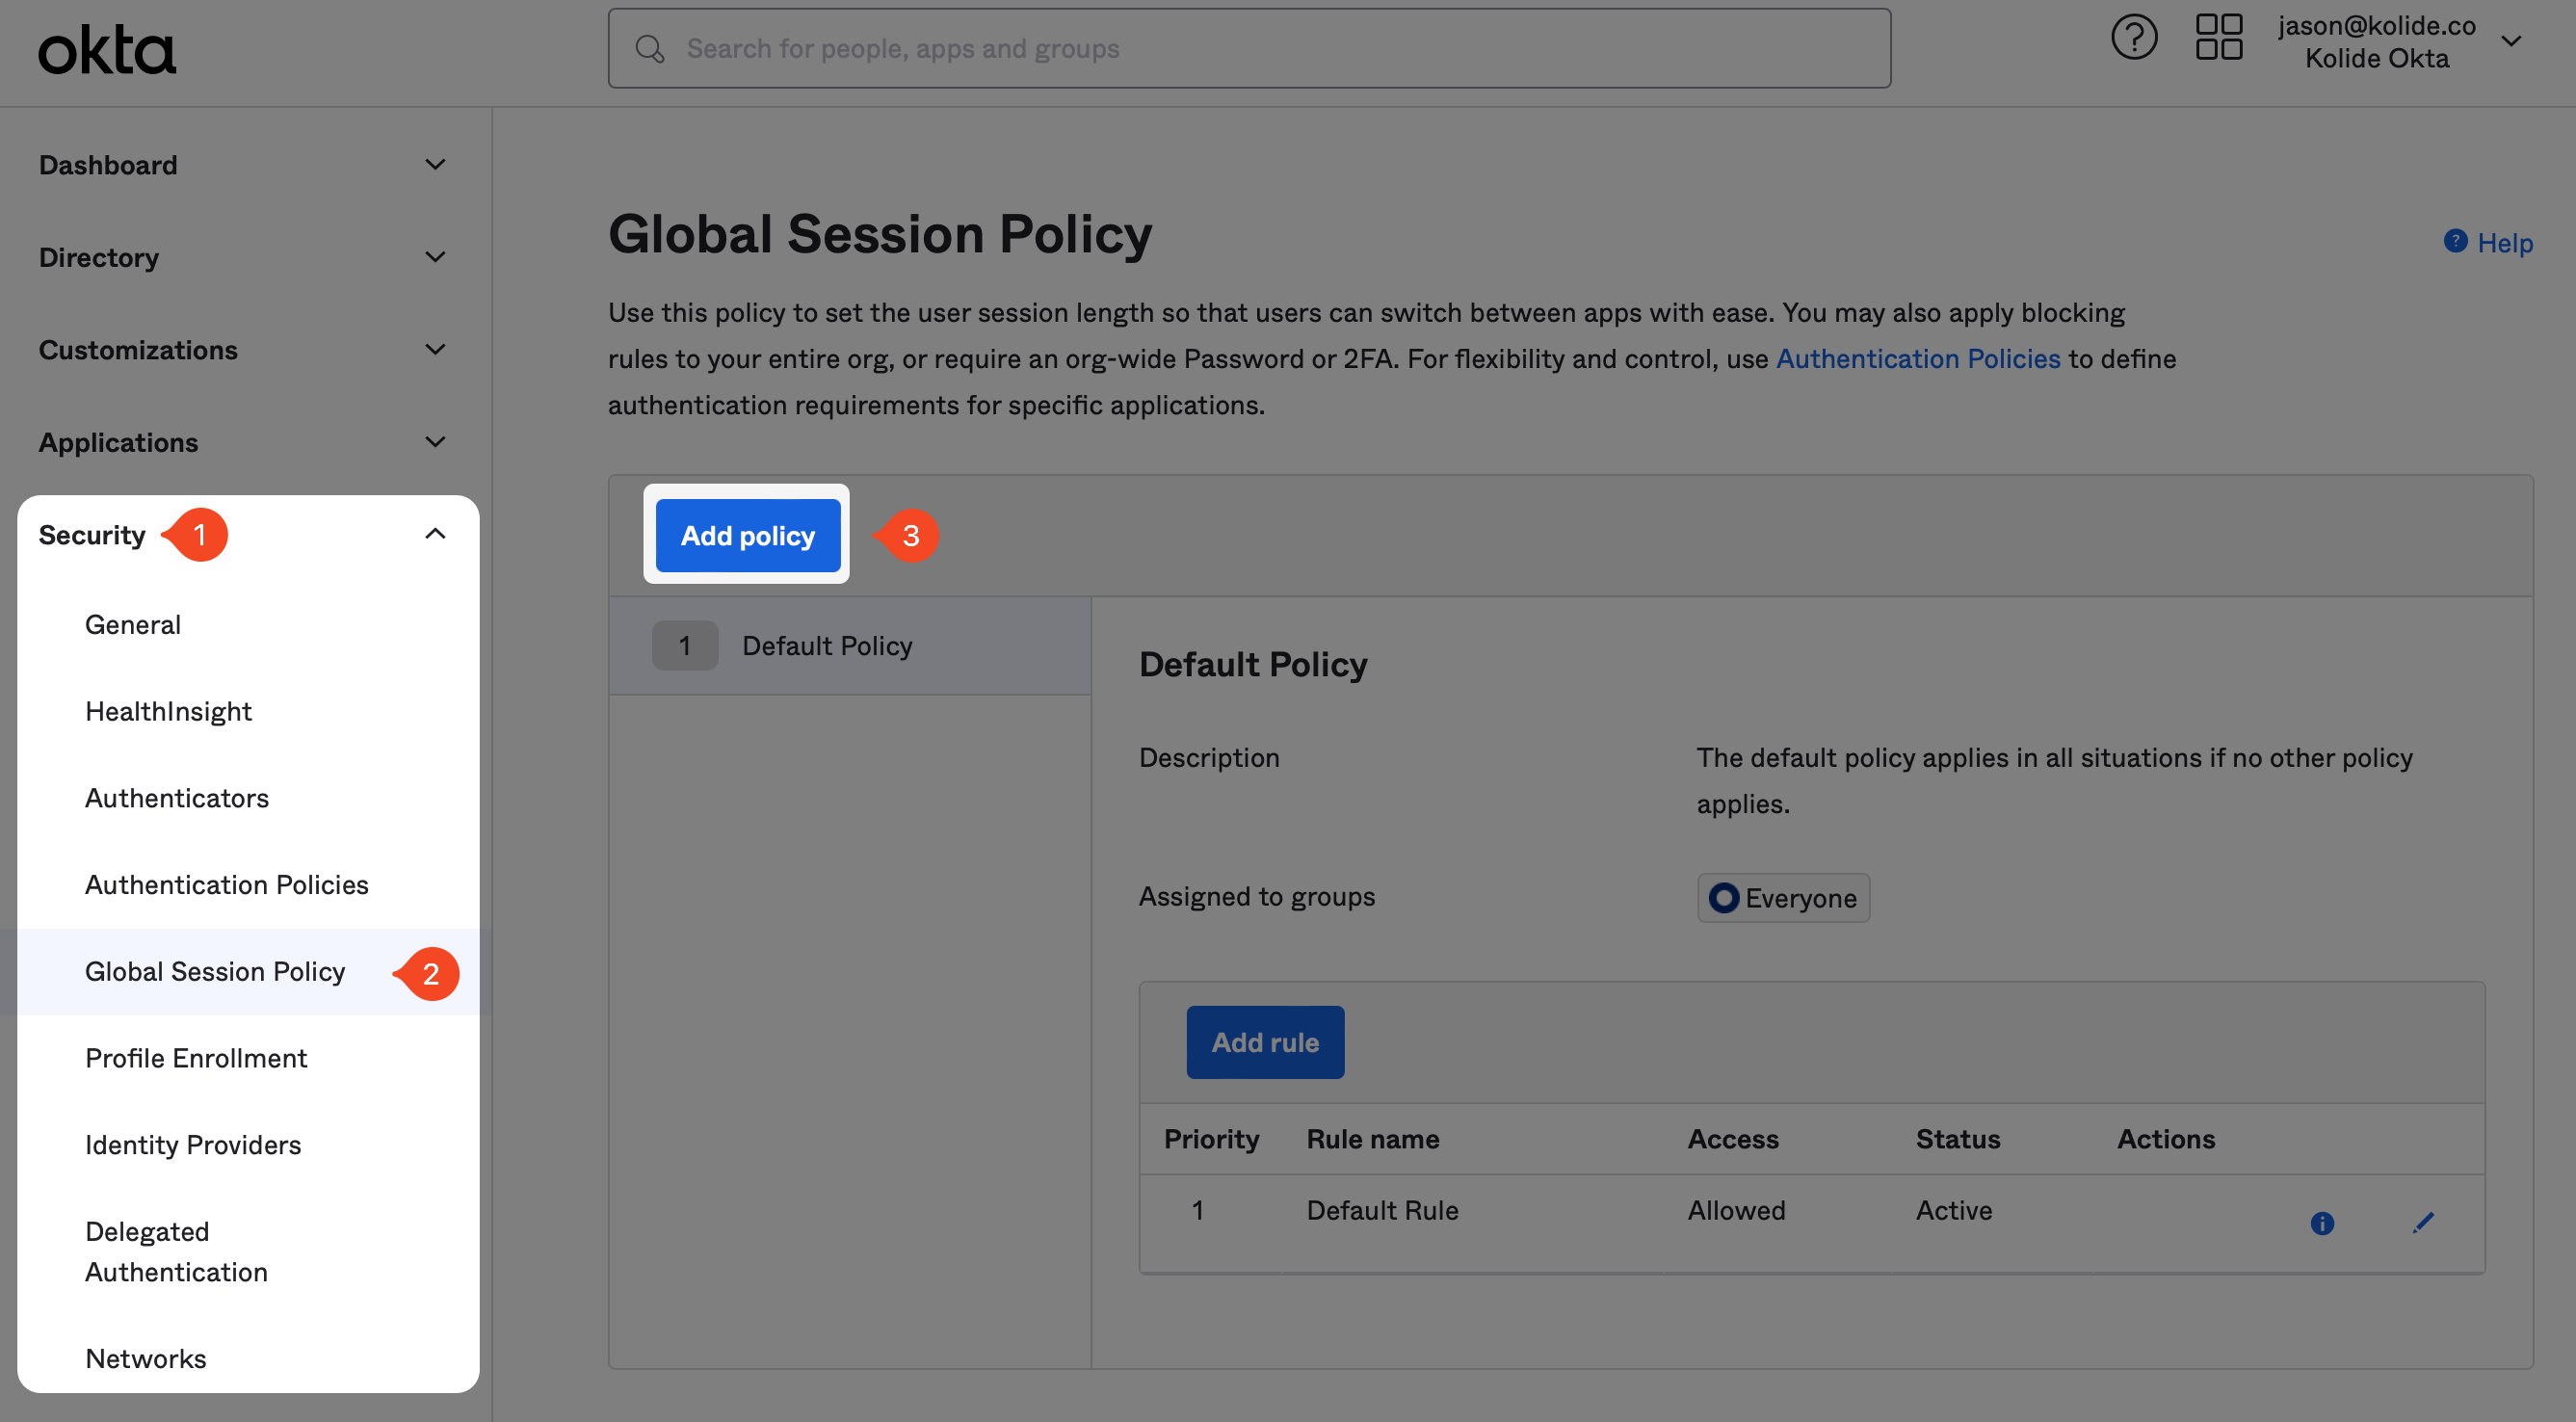Open Delegated Authentication page
Screen dimensions: 2576x1422
(x=176, y=1252)
